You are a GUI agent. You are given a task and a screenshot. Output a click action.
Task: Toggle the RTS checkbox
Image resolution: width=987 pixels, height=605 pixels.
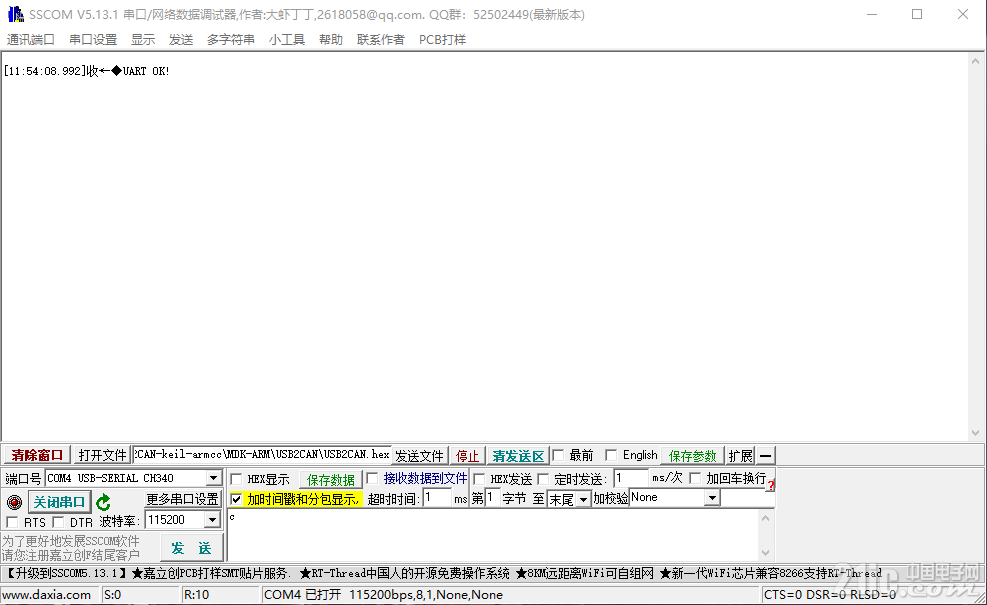pos(12,522)
